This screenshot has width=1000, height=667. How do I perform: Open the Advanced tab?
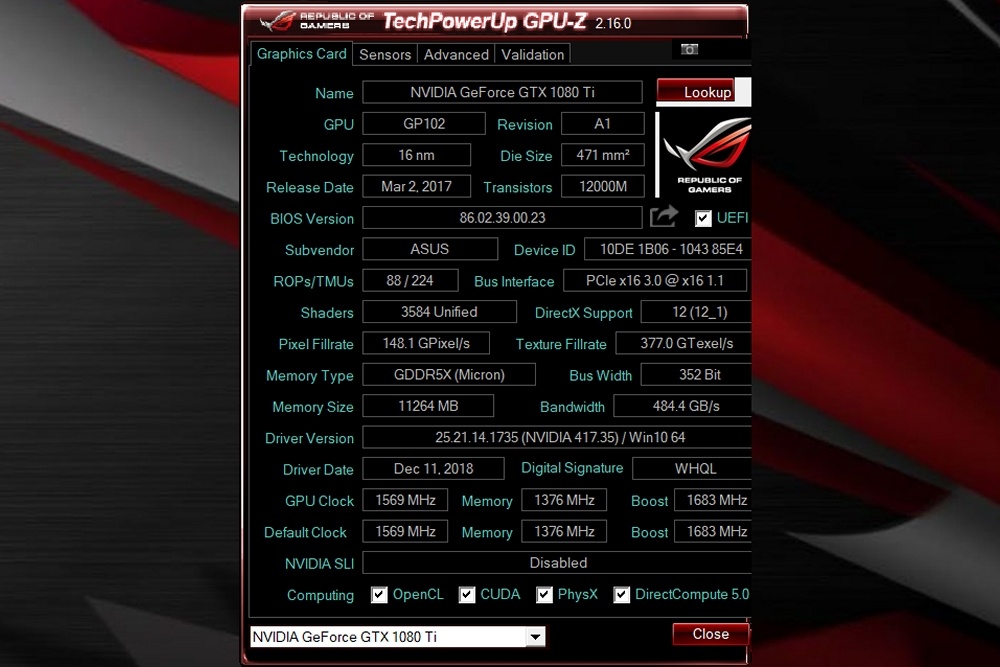click(456, 55)
